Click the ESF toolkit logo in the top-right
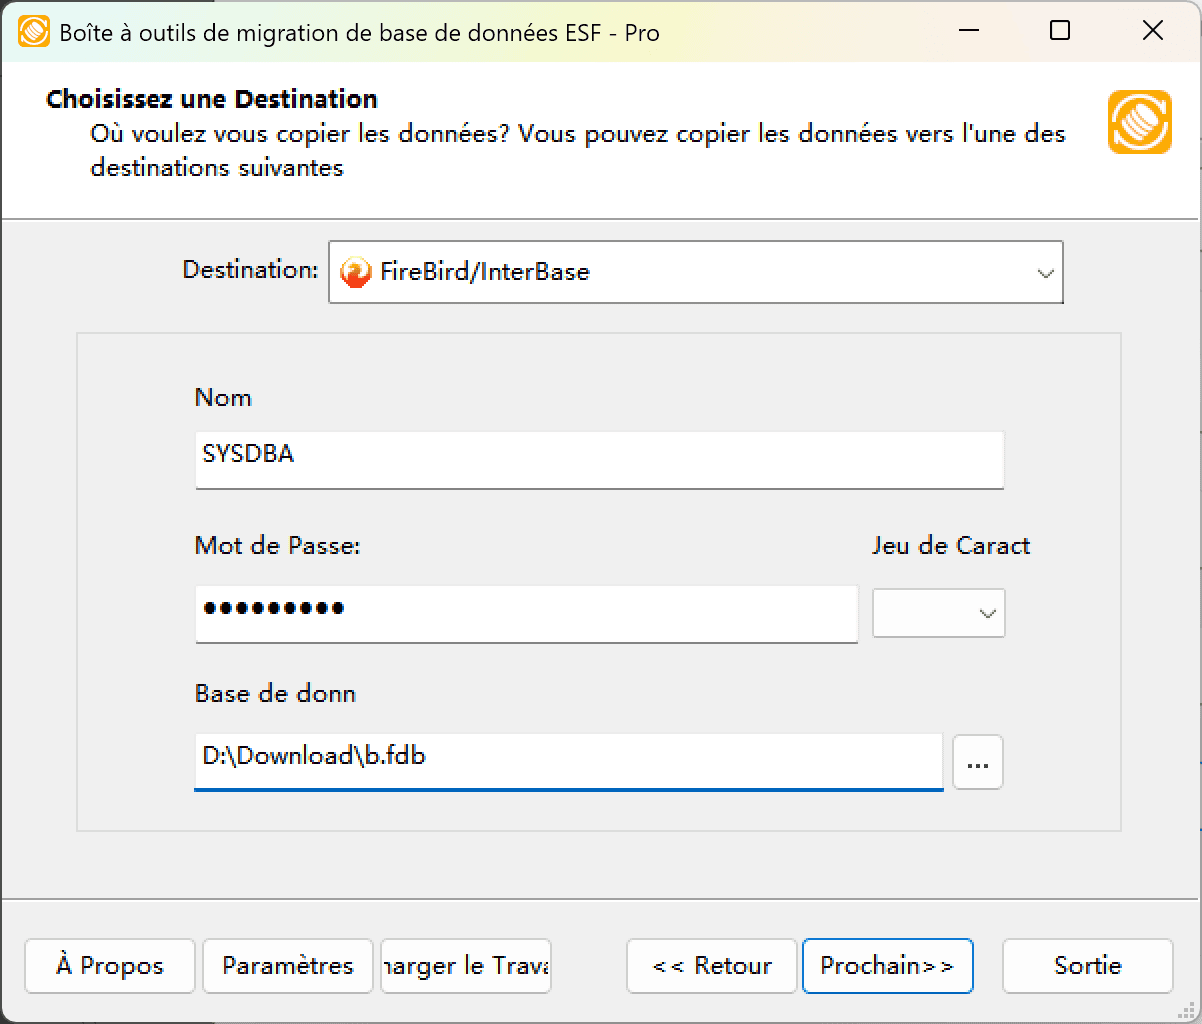Screen dimensions: 1202x1024 click(x=1139, y=121)
